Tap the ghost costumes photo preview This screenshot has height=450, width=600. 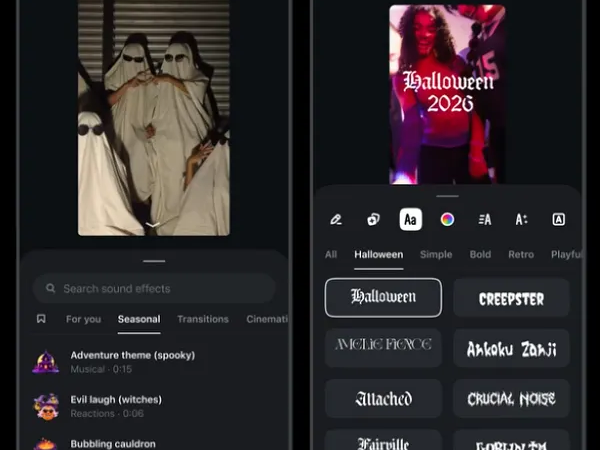pos(153,117)
